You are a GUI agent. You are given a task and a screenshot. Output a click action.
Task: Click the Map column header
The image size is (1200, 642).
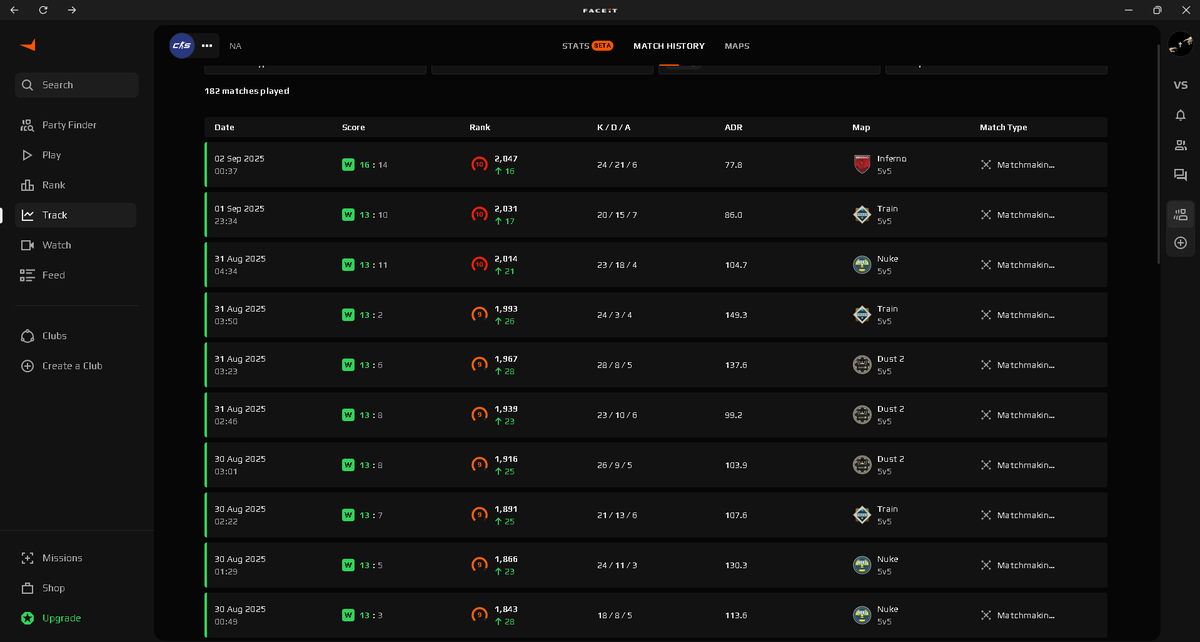point(861,128)
